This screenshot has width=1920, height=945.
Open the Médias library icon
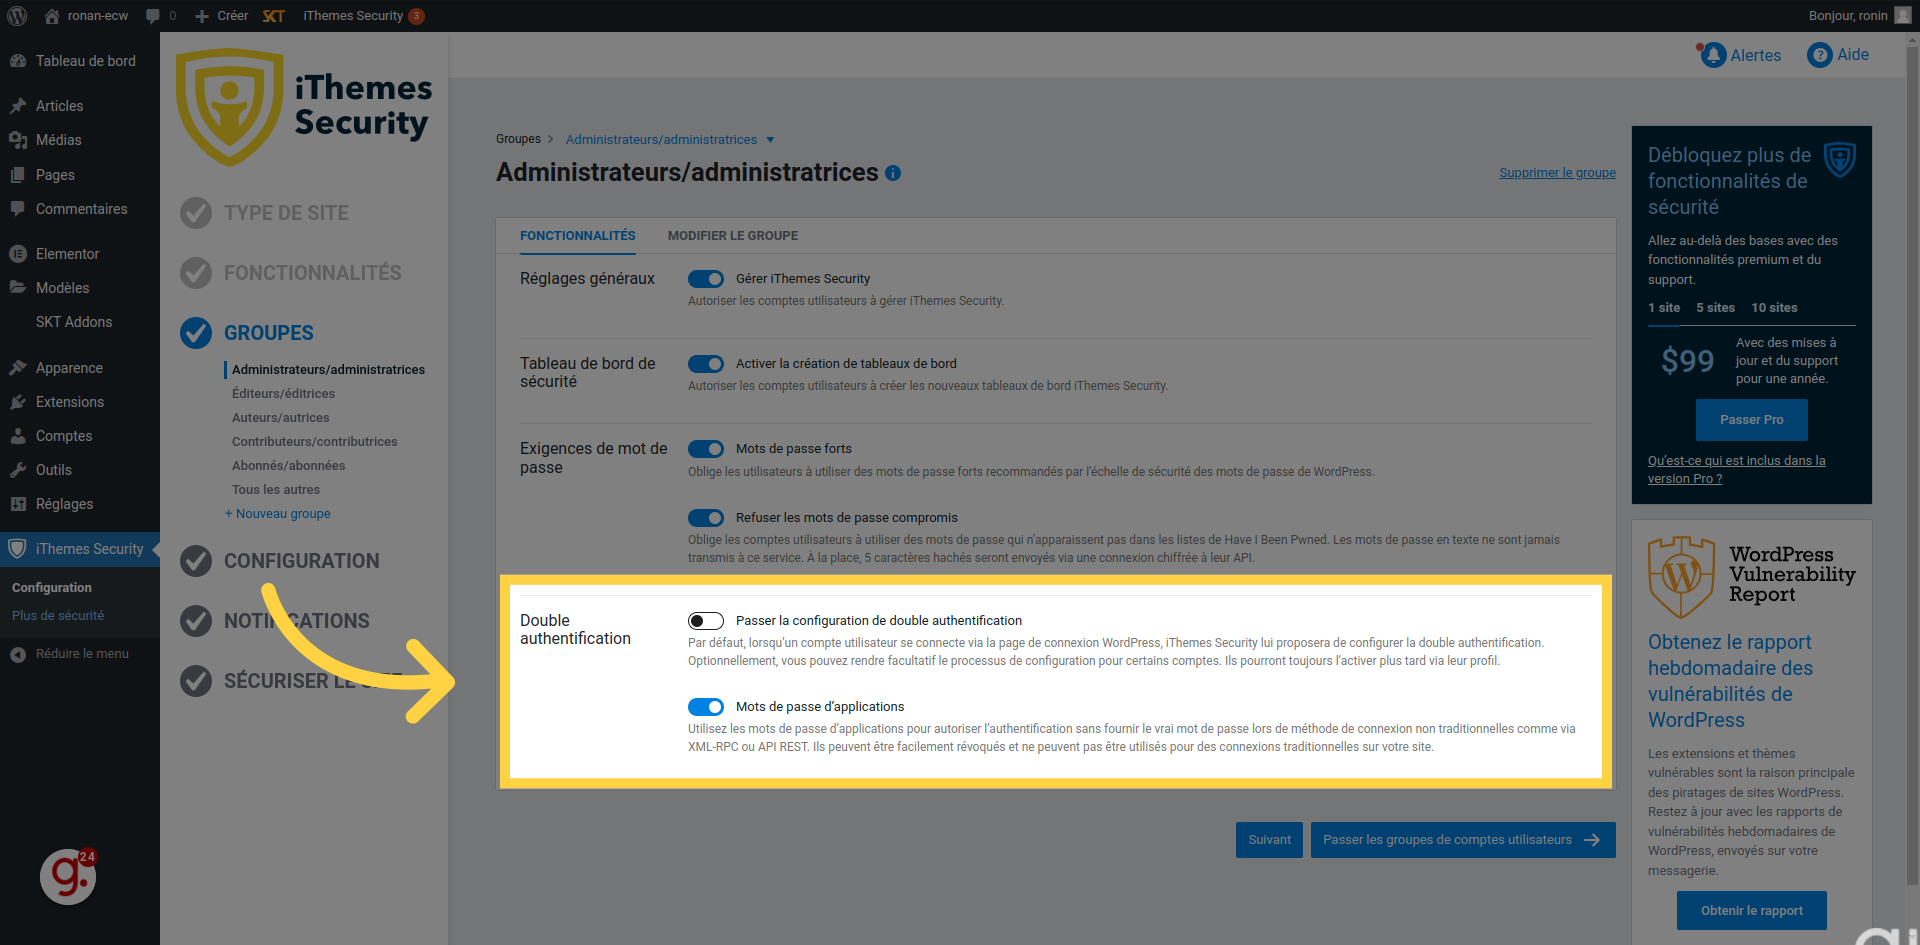[x=18, y=140]
